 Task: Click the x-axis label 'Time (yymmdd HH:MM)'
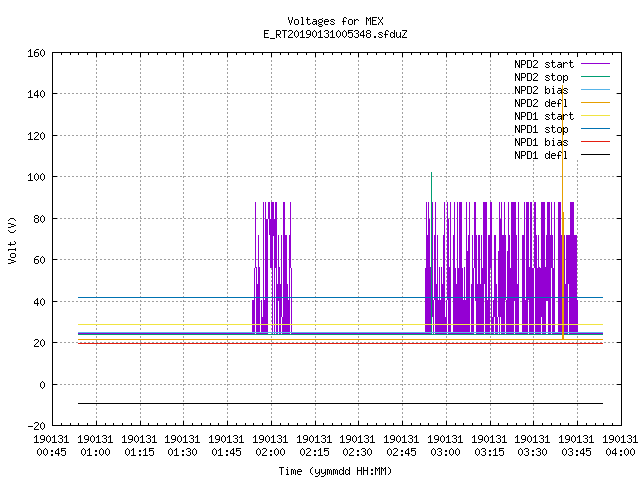[335, 471]
